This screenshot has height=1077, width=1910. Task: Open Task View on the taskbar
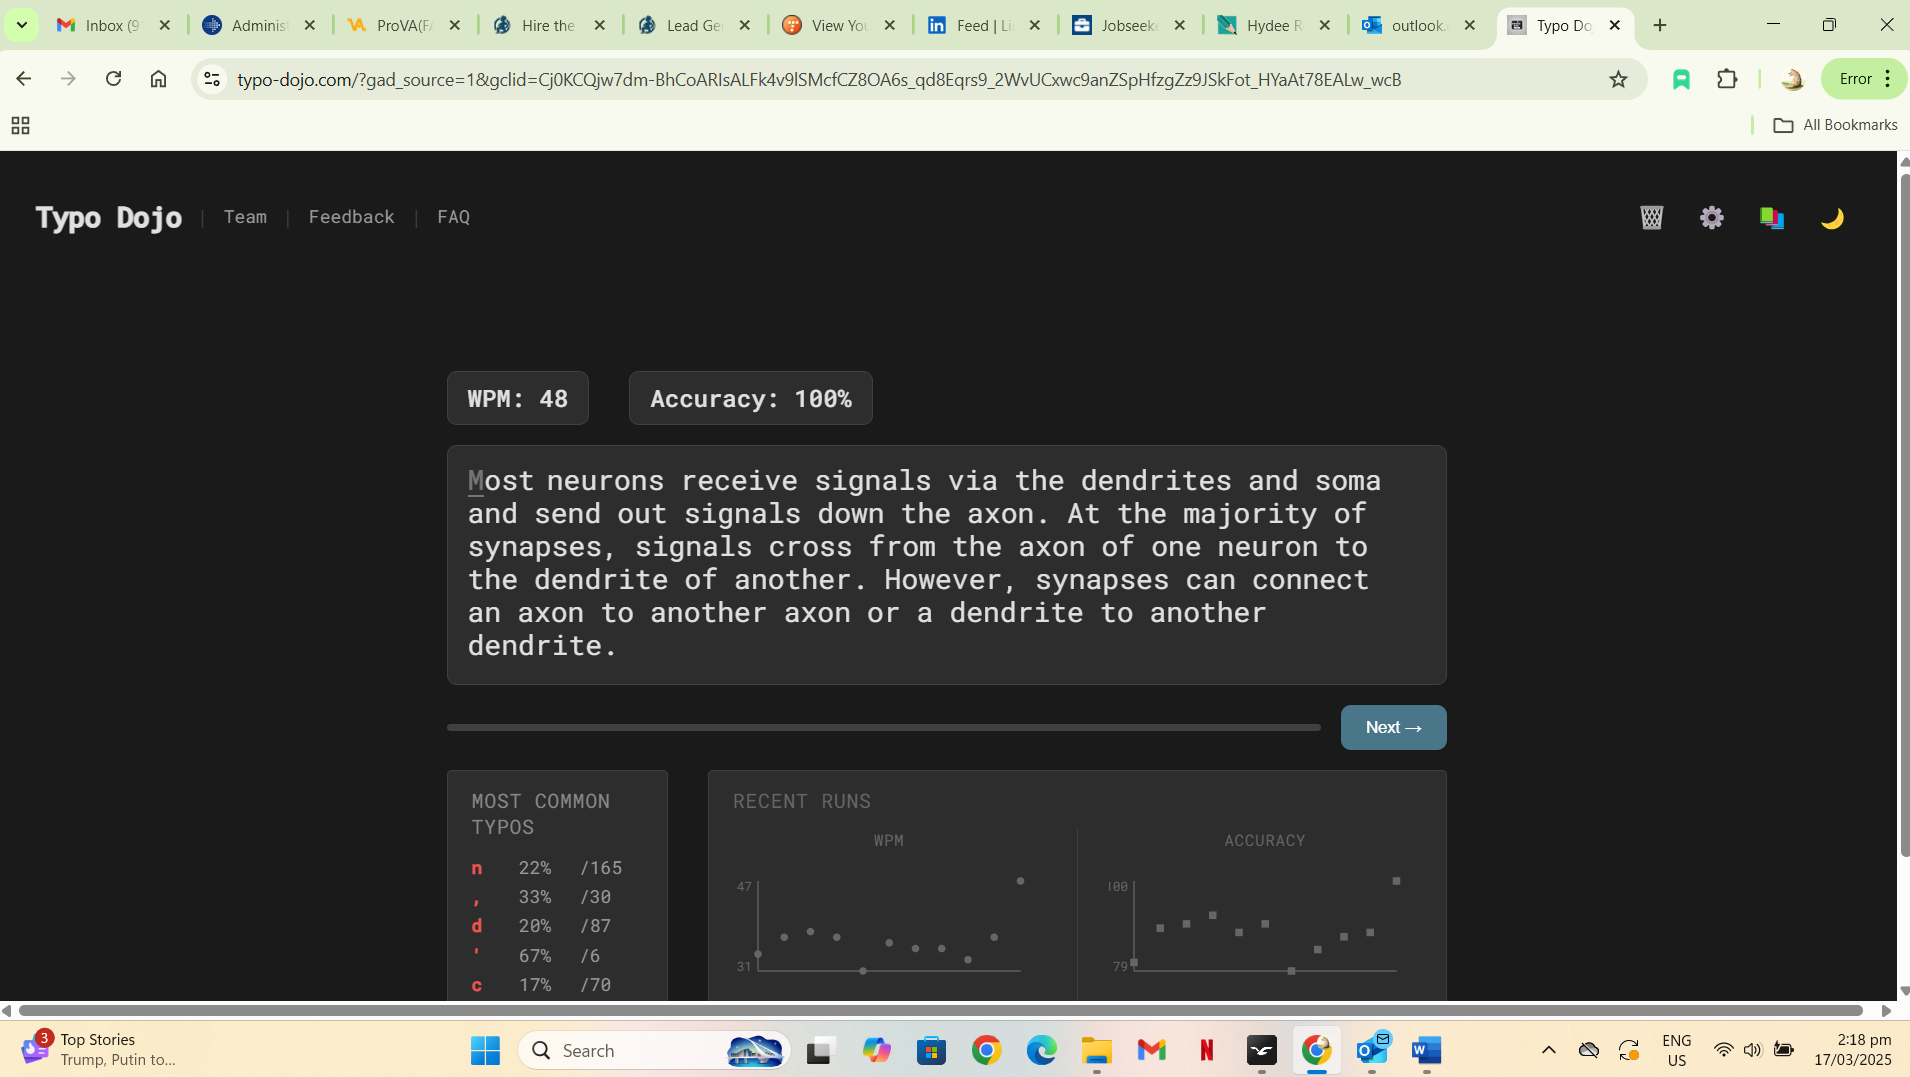click(820, 1050)
